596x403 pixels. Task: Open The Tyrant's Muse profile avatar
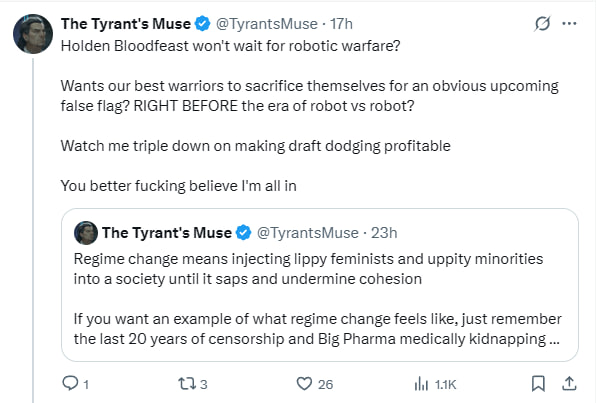point(33,34)
